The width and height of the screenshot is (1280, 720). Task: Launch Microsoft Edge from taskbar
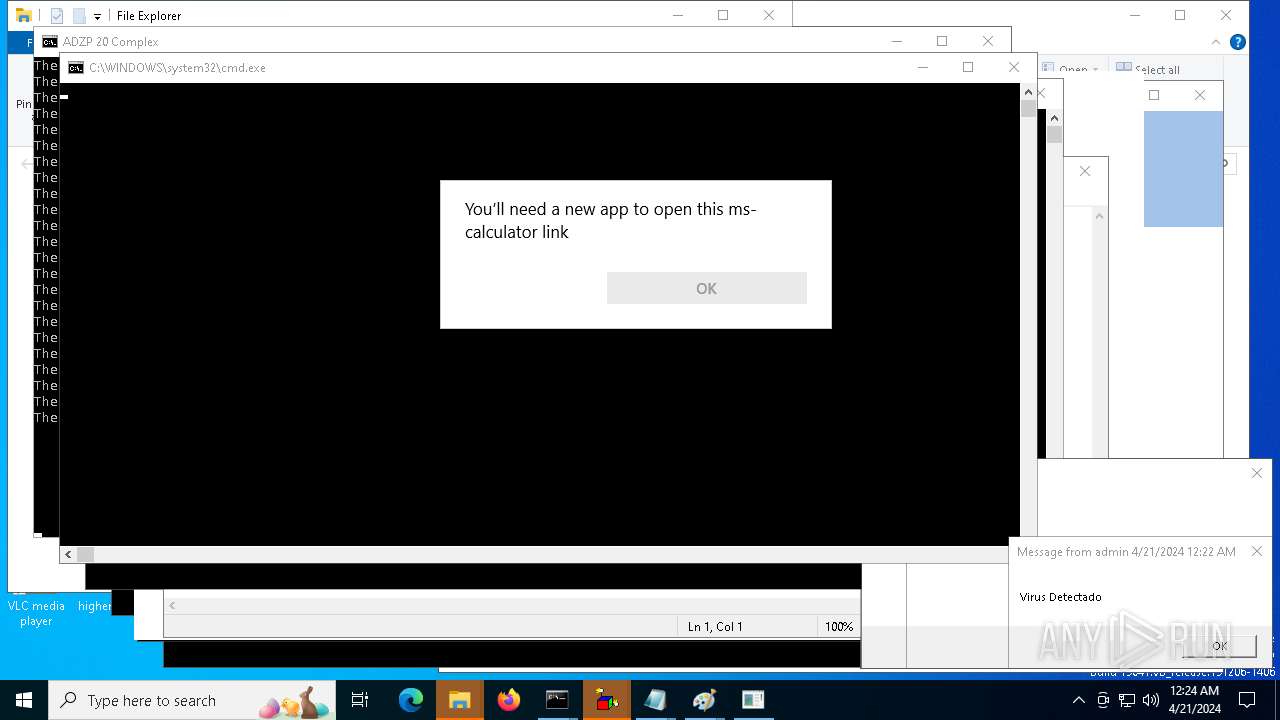tap(411, 700)
